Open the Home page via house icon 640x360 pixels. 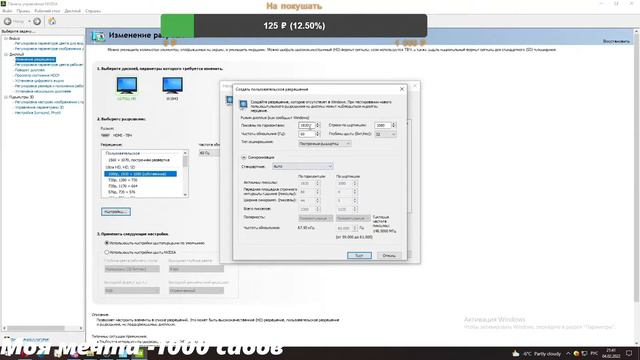coord(52,21)
